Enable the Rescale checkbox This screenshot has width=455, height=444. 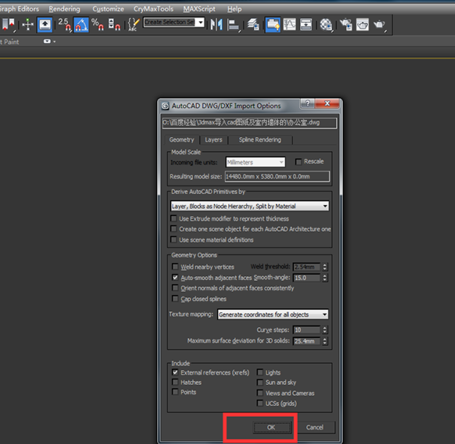pos(298,162)
